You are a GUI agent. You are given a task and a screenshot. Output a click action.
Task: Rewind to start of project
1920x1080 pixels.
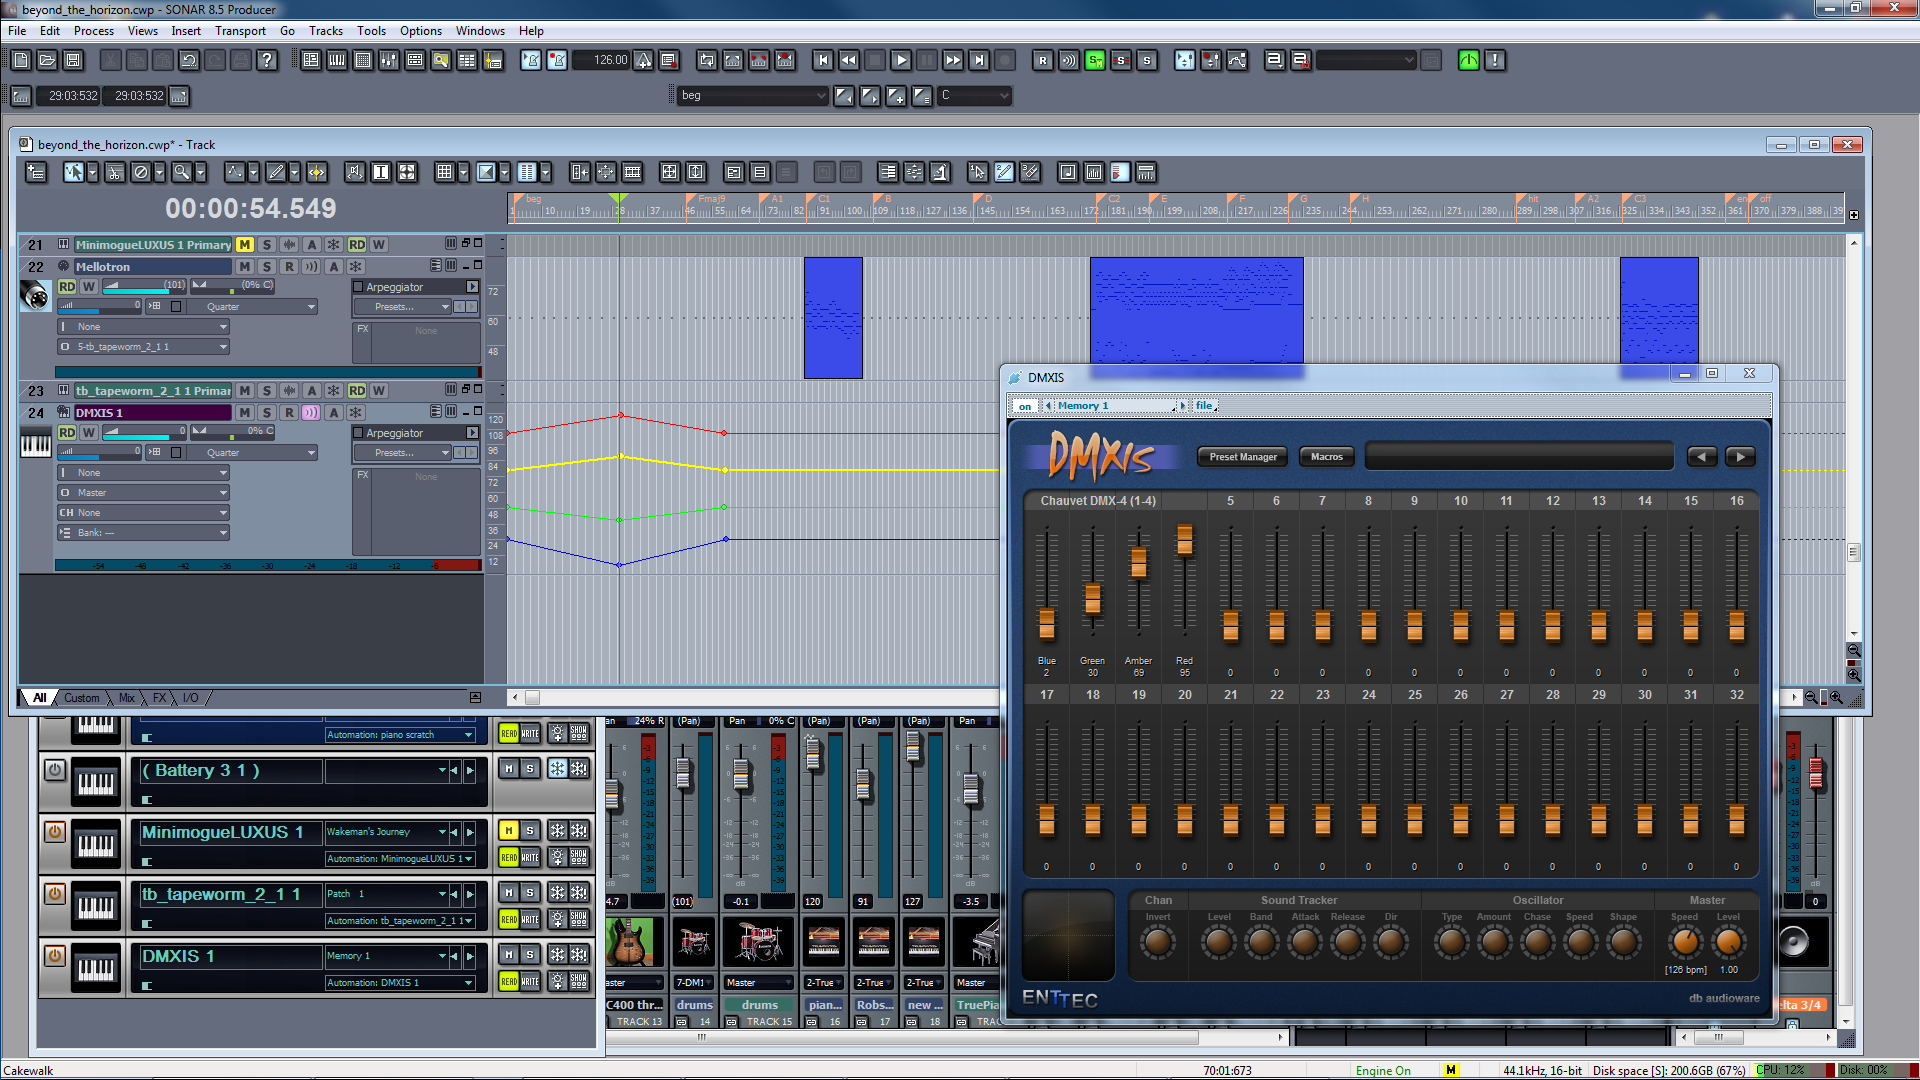tap(823, 60)
